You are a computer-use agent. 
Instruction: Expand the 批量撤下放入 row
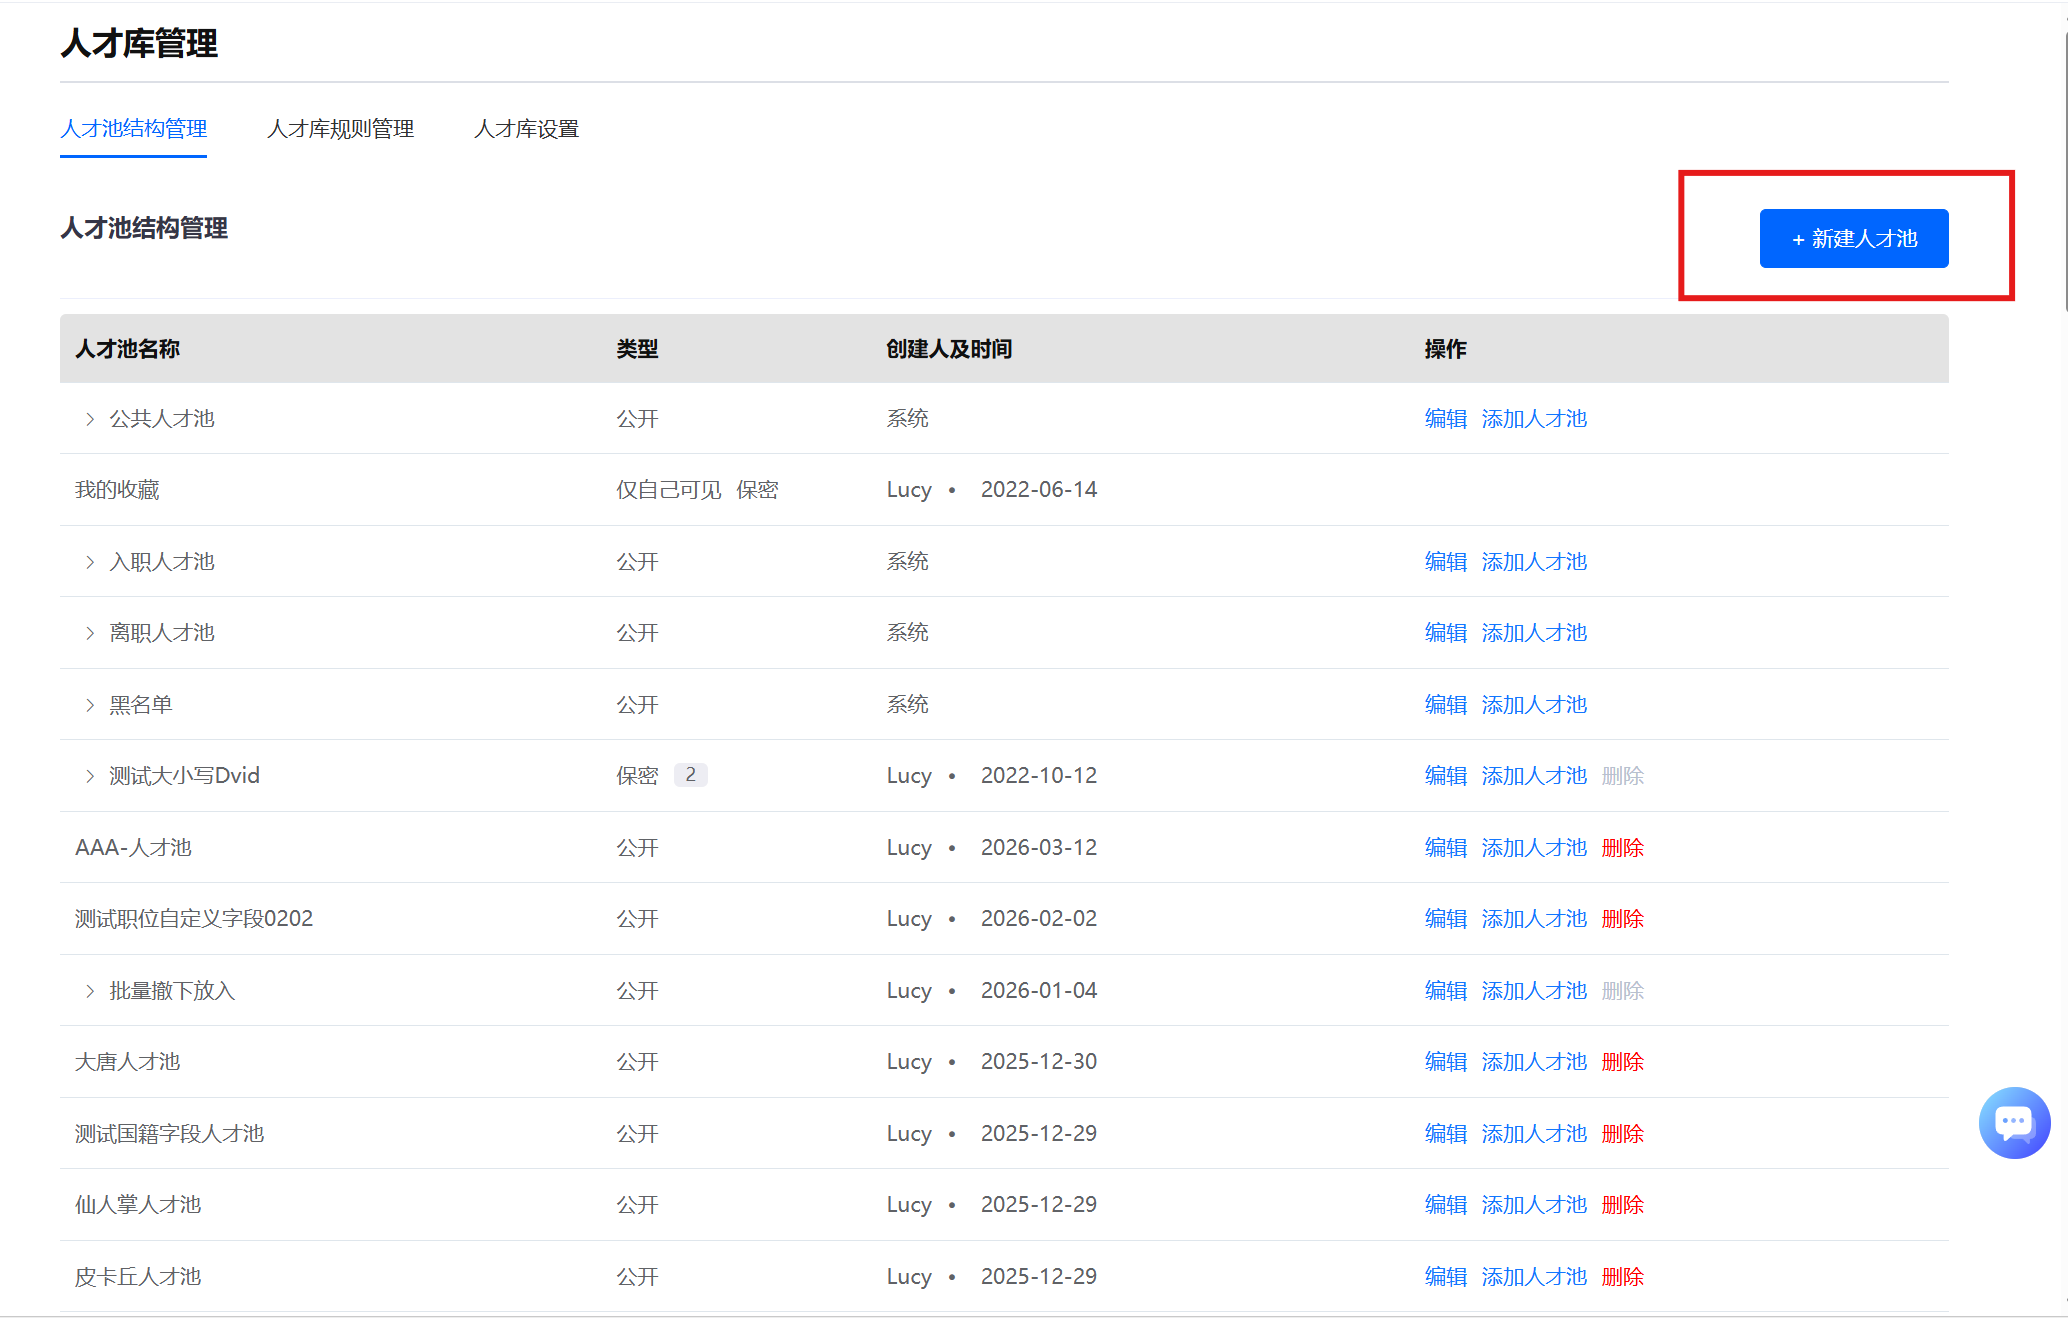coord(90,991)
